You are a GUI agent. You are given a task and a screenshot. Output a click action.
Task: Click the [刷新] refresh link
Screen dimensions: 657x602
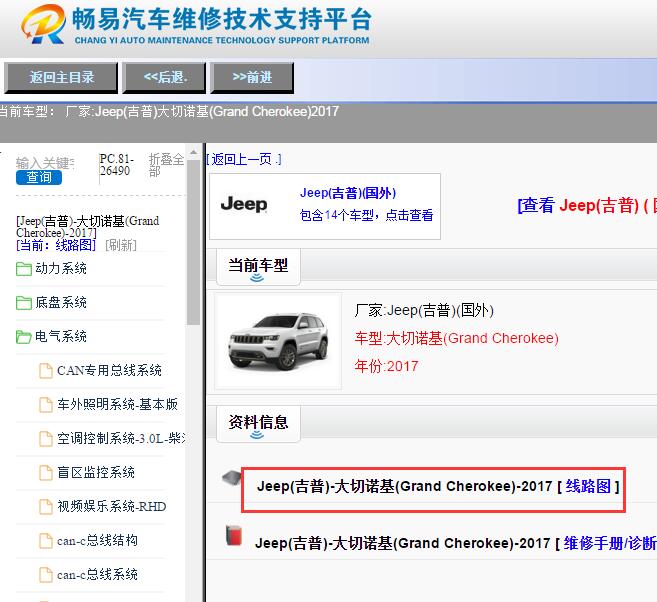121,245
